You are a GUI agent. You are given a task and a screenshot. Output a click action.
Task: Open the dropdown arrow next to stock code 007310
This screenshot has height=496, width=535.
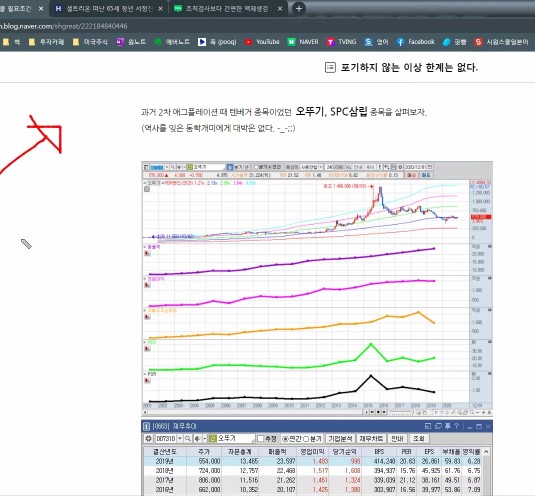(179, 438)
